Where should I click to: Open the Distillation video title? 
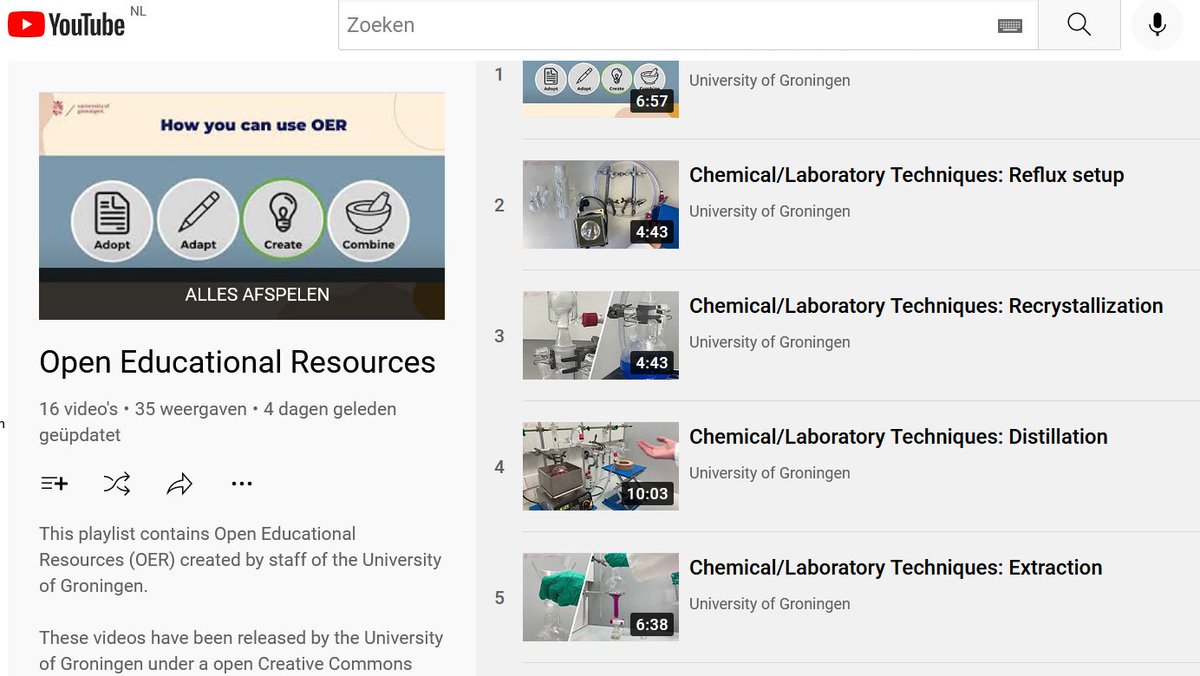pos(898,436)
